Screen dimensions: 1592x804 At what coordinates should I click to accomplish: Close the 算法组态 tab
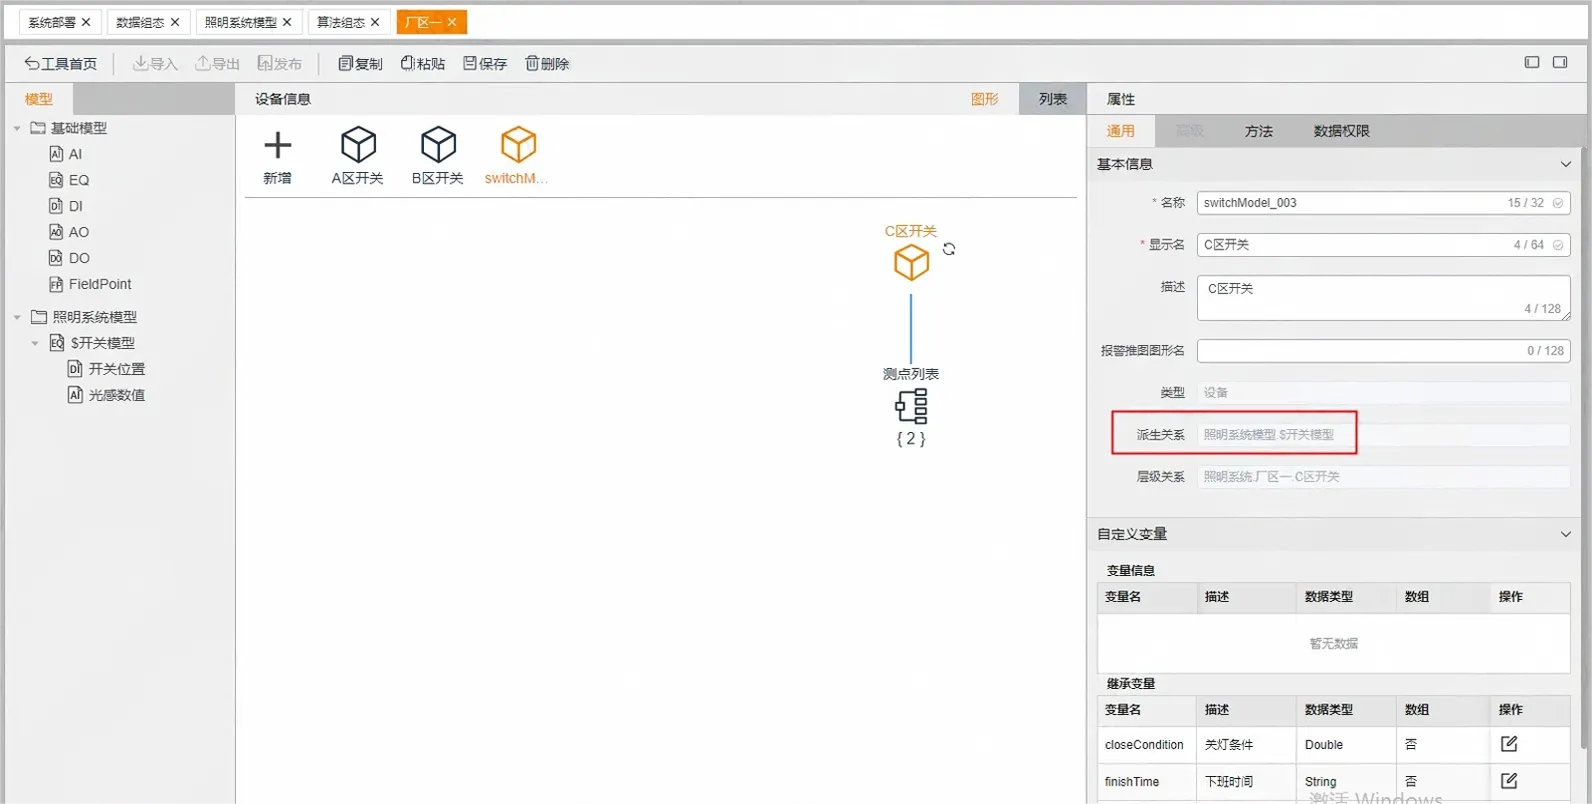pos(375,22)
